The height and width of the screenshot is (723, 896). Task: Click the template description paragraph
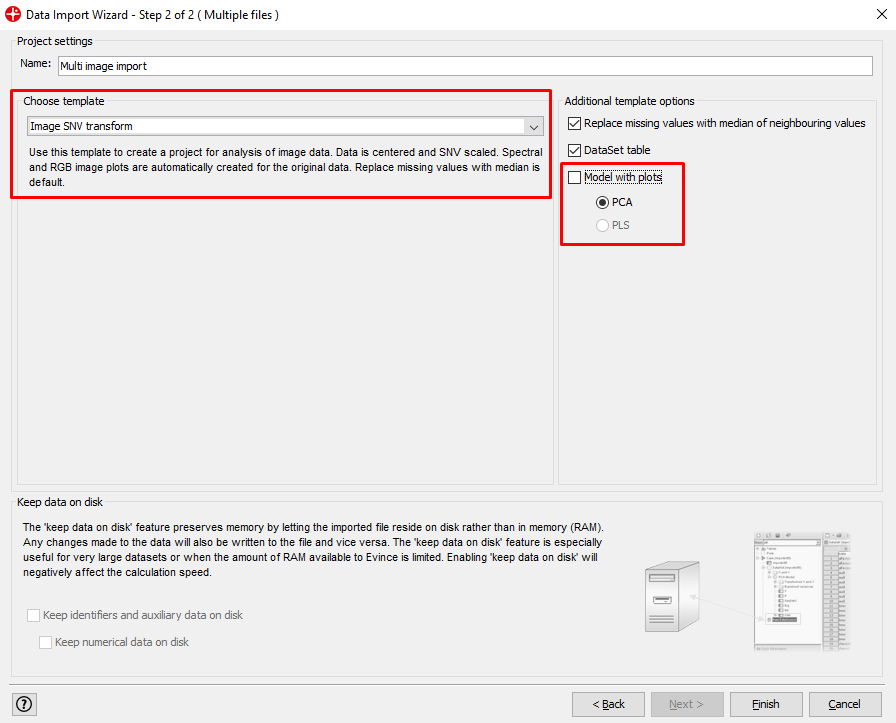[x=284, y=168]
